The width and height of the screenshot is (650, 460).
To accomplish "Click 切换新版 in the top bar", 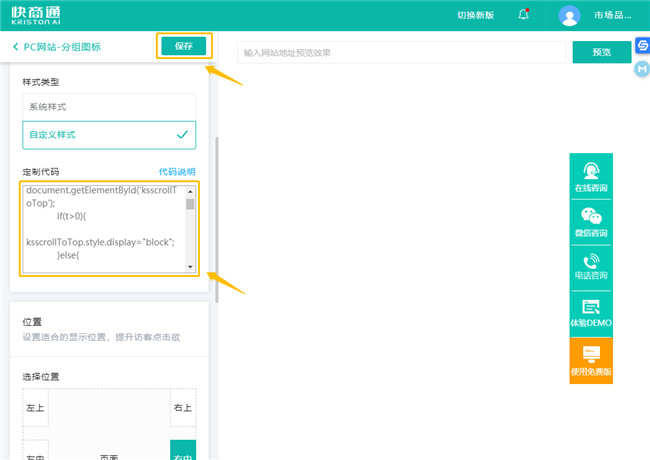I will 475,16.
